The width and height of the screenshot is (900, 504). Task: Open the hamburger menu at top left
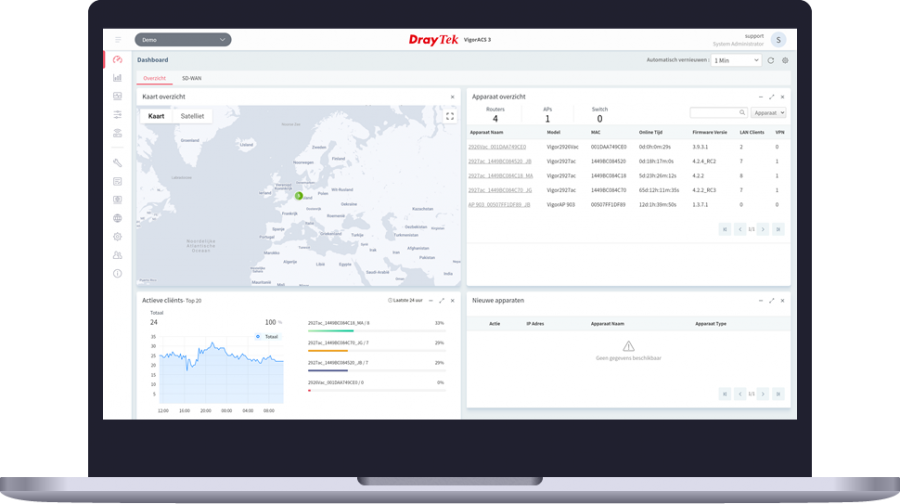tap(118, 40)
